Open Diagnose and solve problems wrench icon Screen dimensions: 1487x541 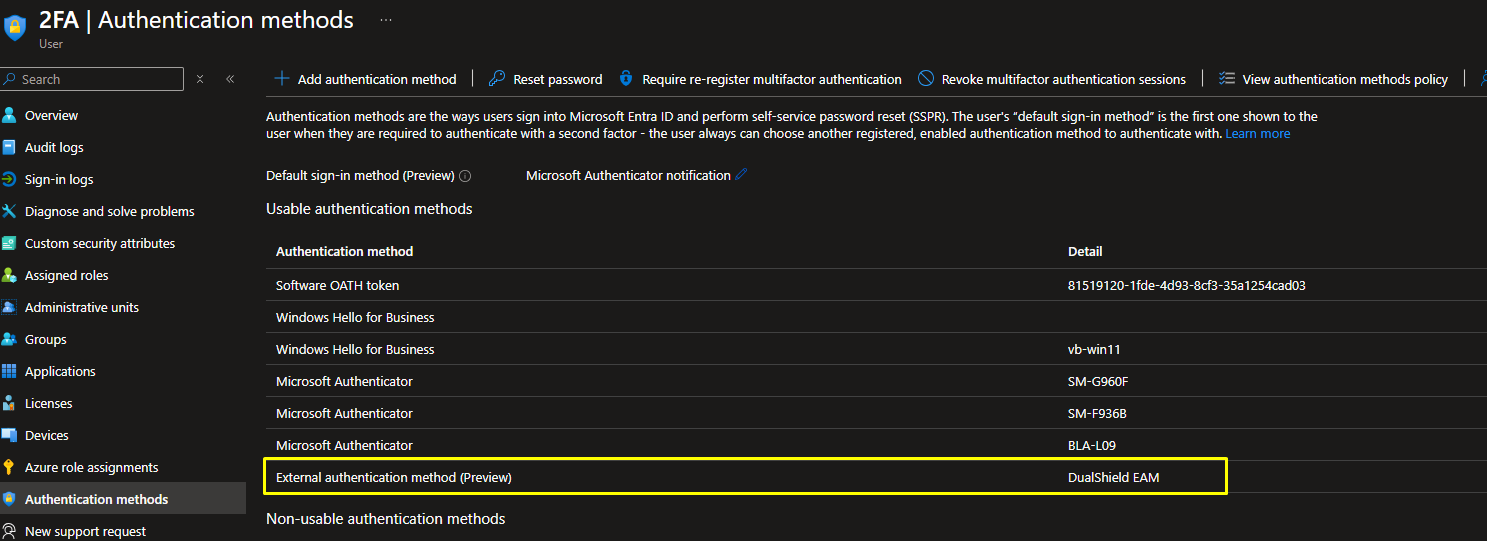[10, 211]
